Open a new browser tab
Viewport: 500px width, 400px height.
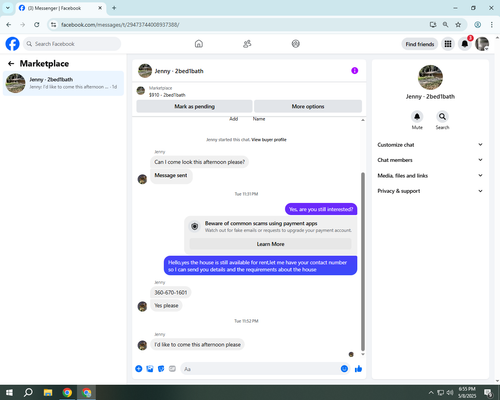114,8
